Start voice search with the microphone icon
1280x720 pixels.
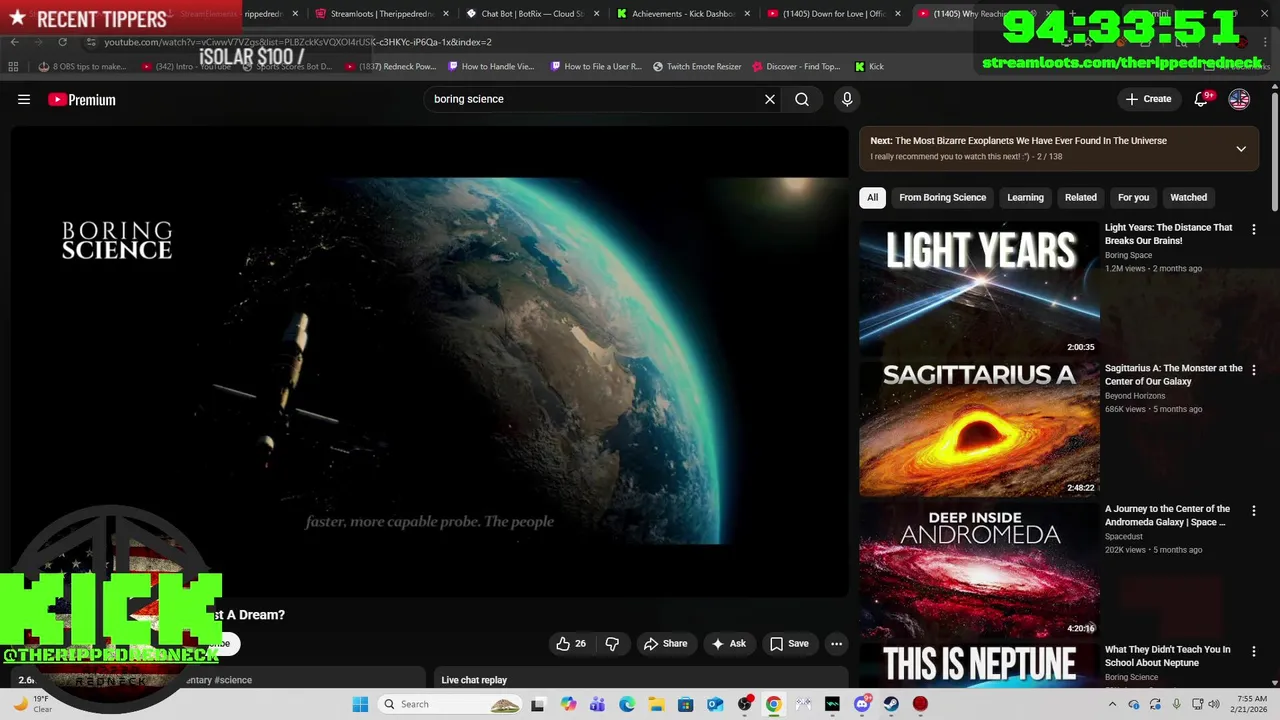[847, 99]
